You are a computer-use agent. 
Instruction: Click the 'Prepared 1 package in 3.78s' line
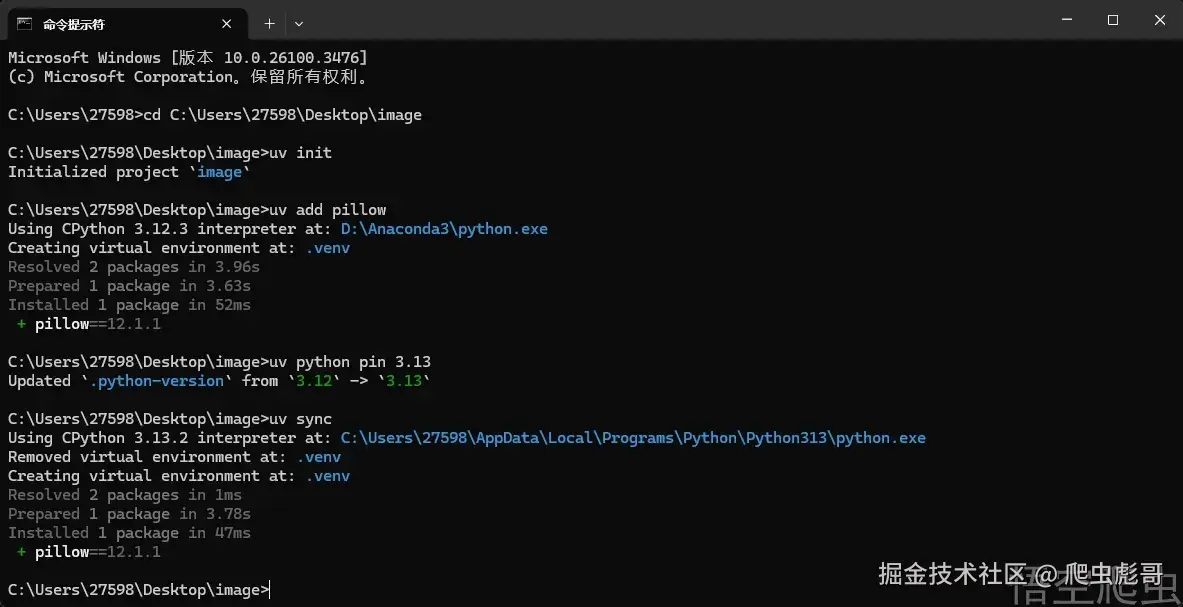[x=130, y=513]
